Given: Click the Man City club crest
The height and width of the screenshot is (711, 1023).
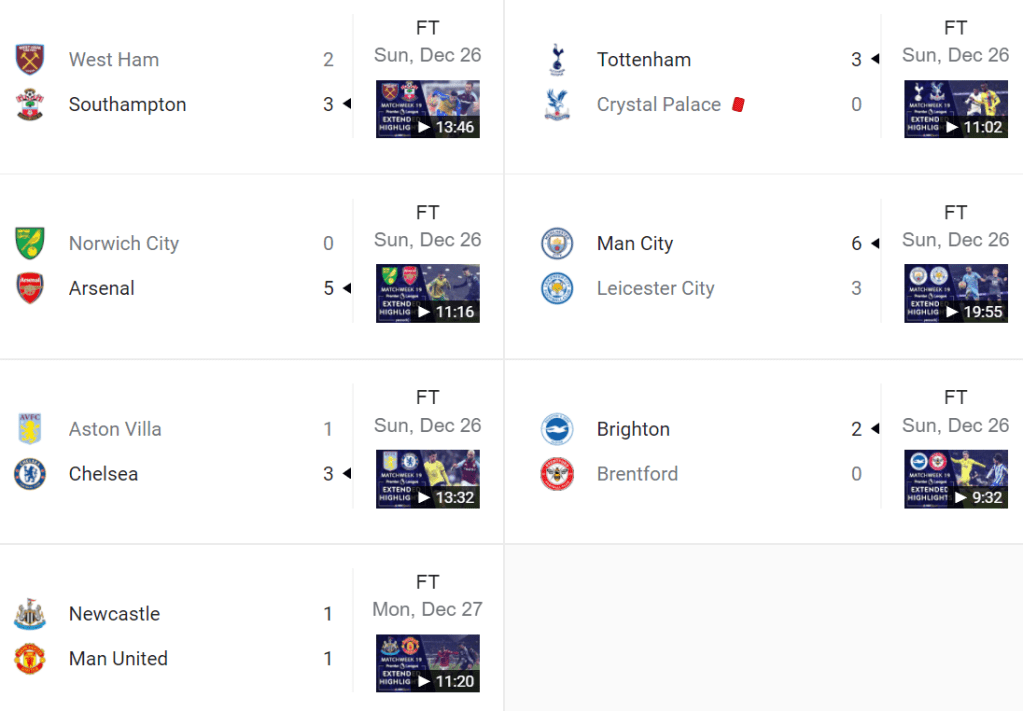Looking at the screenshot, I should click(557, 243).
